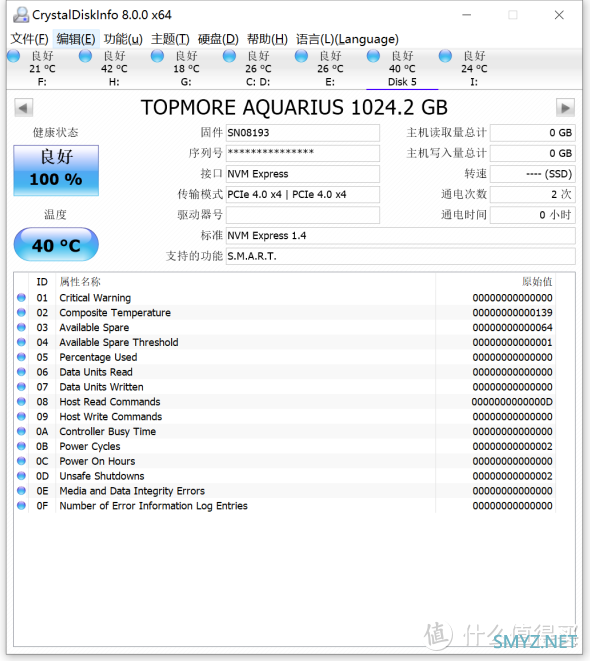Click raw value 0000000000064 for Available Spare
The width and height of the screenshot is (590, 661).
tap(512, 328)
